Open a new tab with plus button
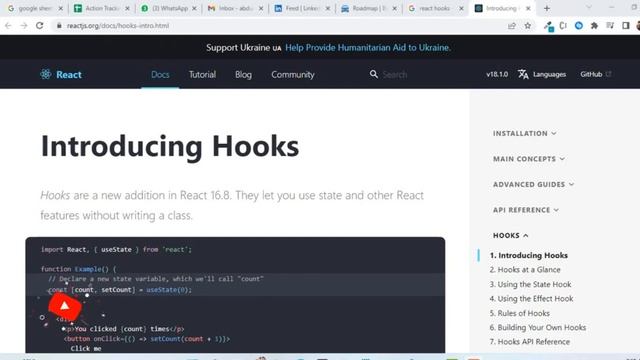The width and height of the screenshot is (640, 360). click(547, 8)
